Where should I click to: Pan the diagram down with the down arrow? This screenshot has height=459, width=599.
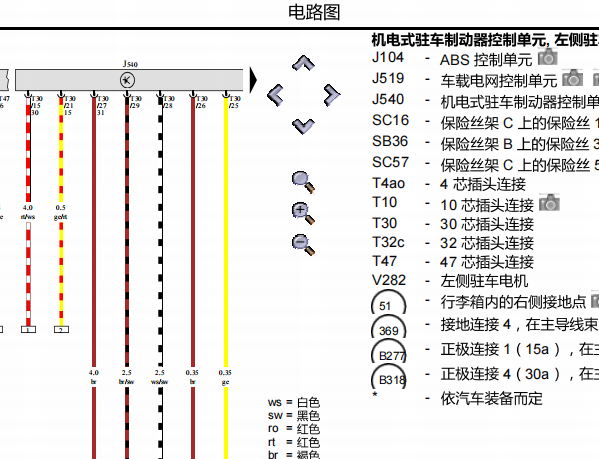pyautogui.click(x=303, y=126)
